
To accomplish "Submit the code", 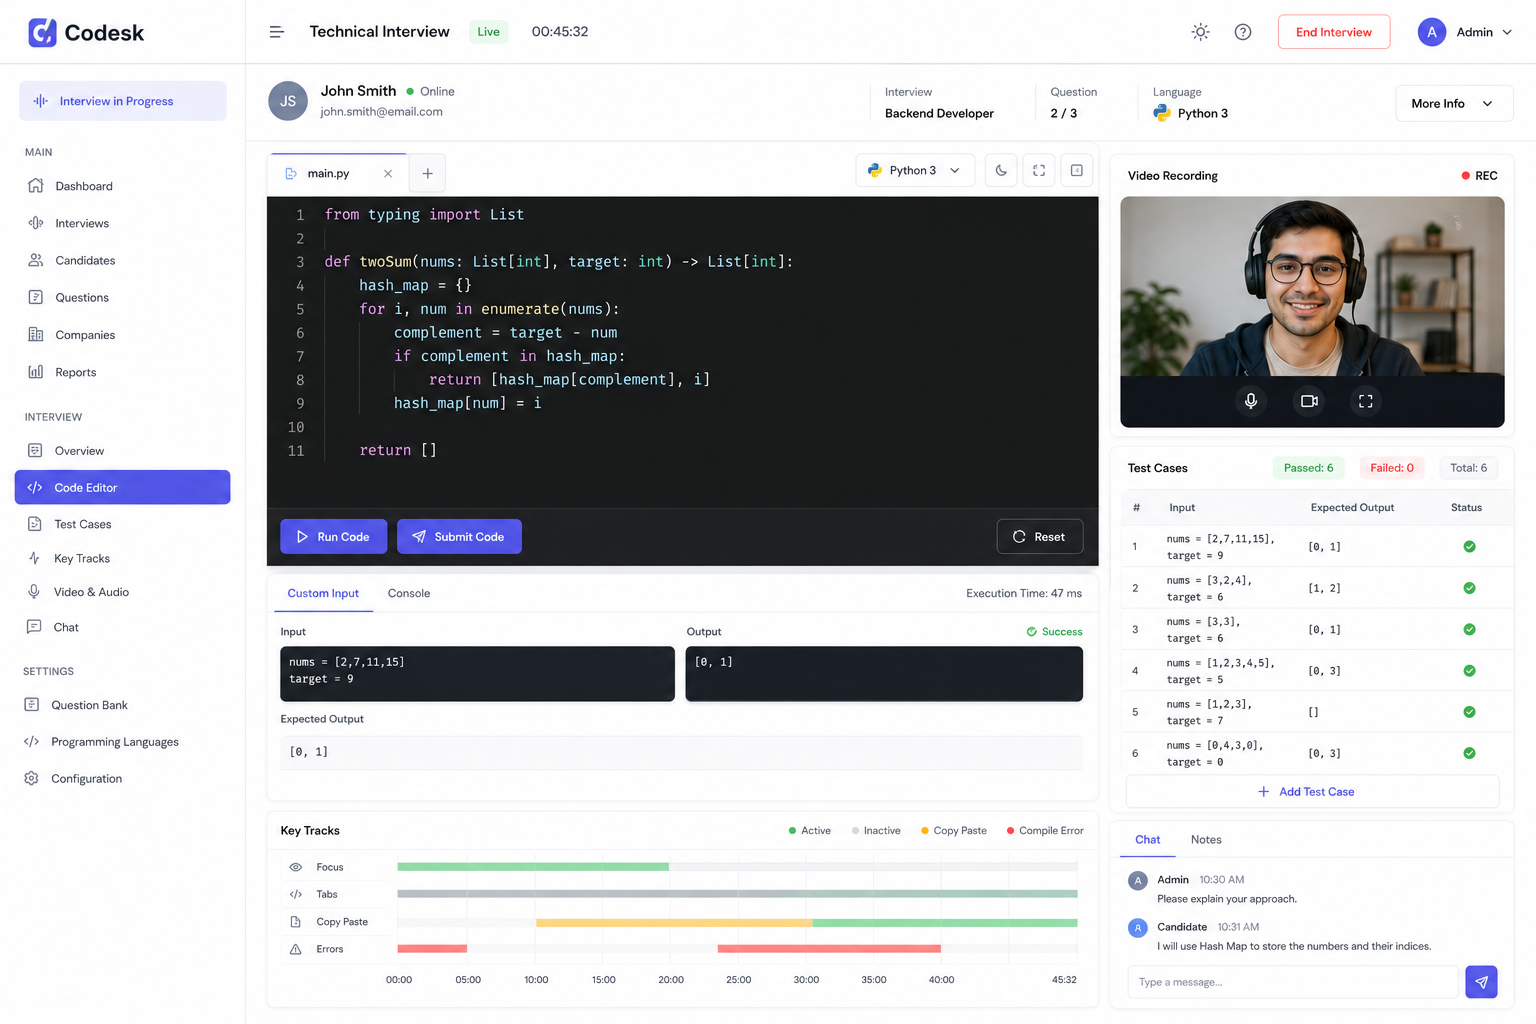I will point(459,536).
